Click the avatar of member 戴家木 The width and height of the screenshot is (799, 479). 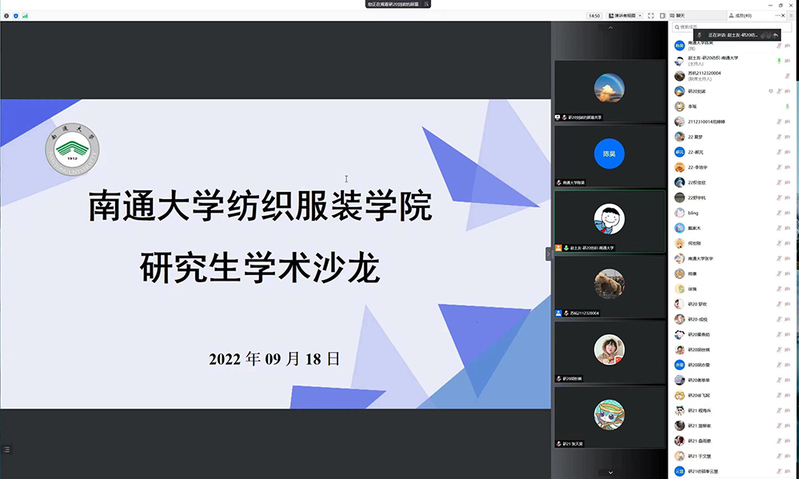tap(679, 228)
